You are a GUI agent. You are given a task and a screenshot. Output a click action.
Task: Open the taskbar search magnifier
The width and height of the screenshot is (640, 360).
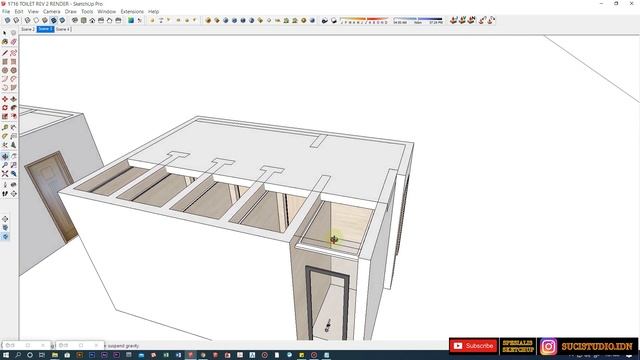click(x=18, y=356)
